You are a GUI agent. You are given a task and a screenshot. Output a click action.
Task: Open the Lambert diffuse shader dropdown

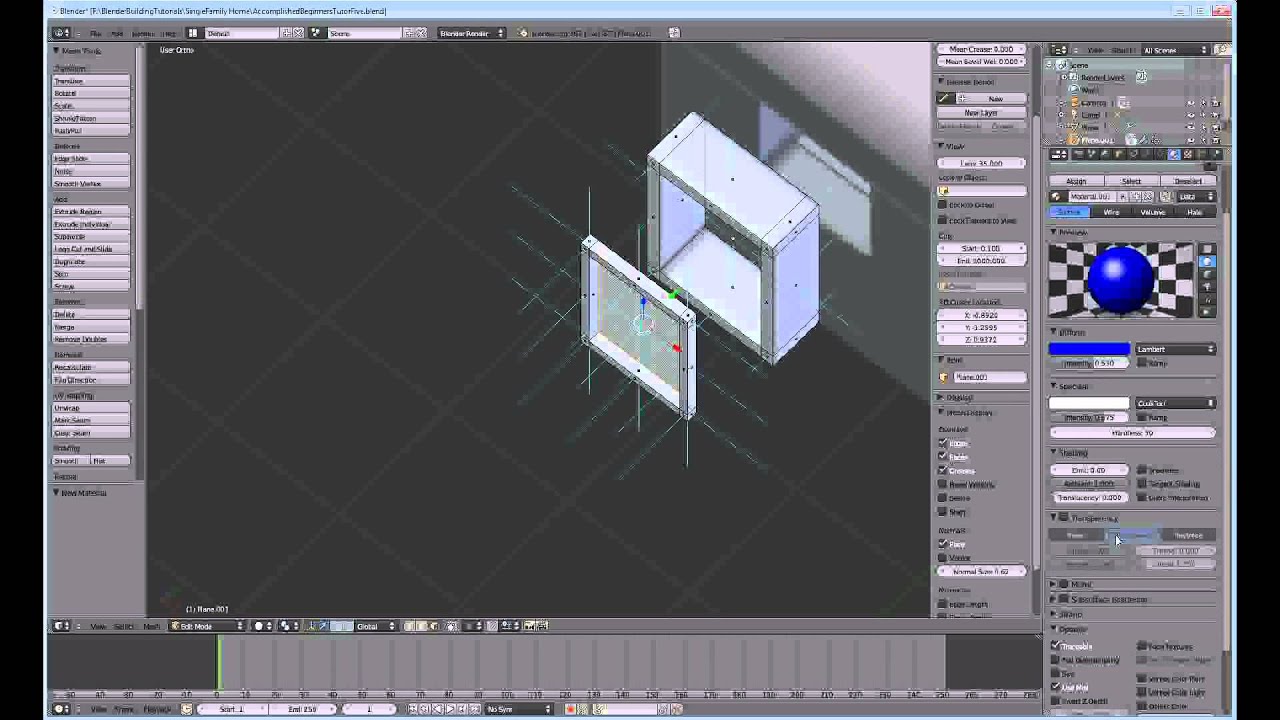[1175, 349]
